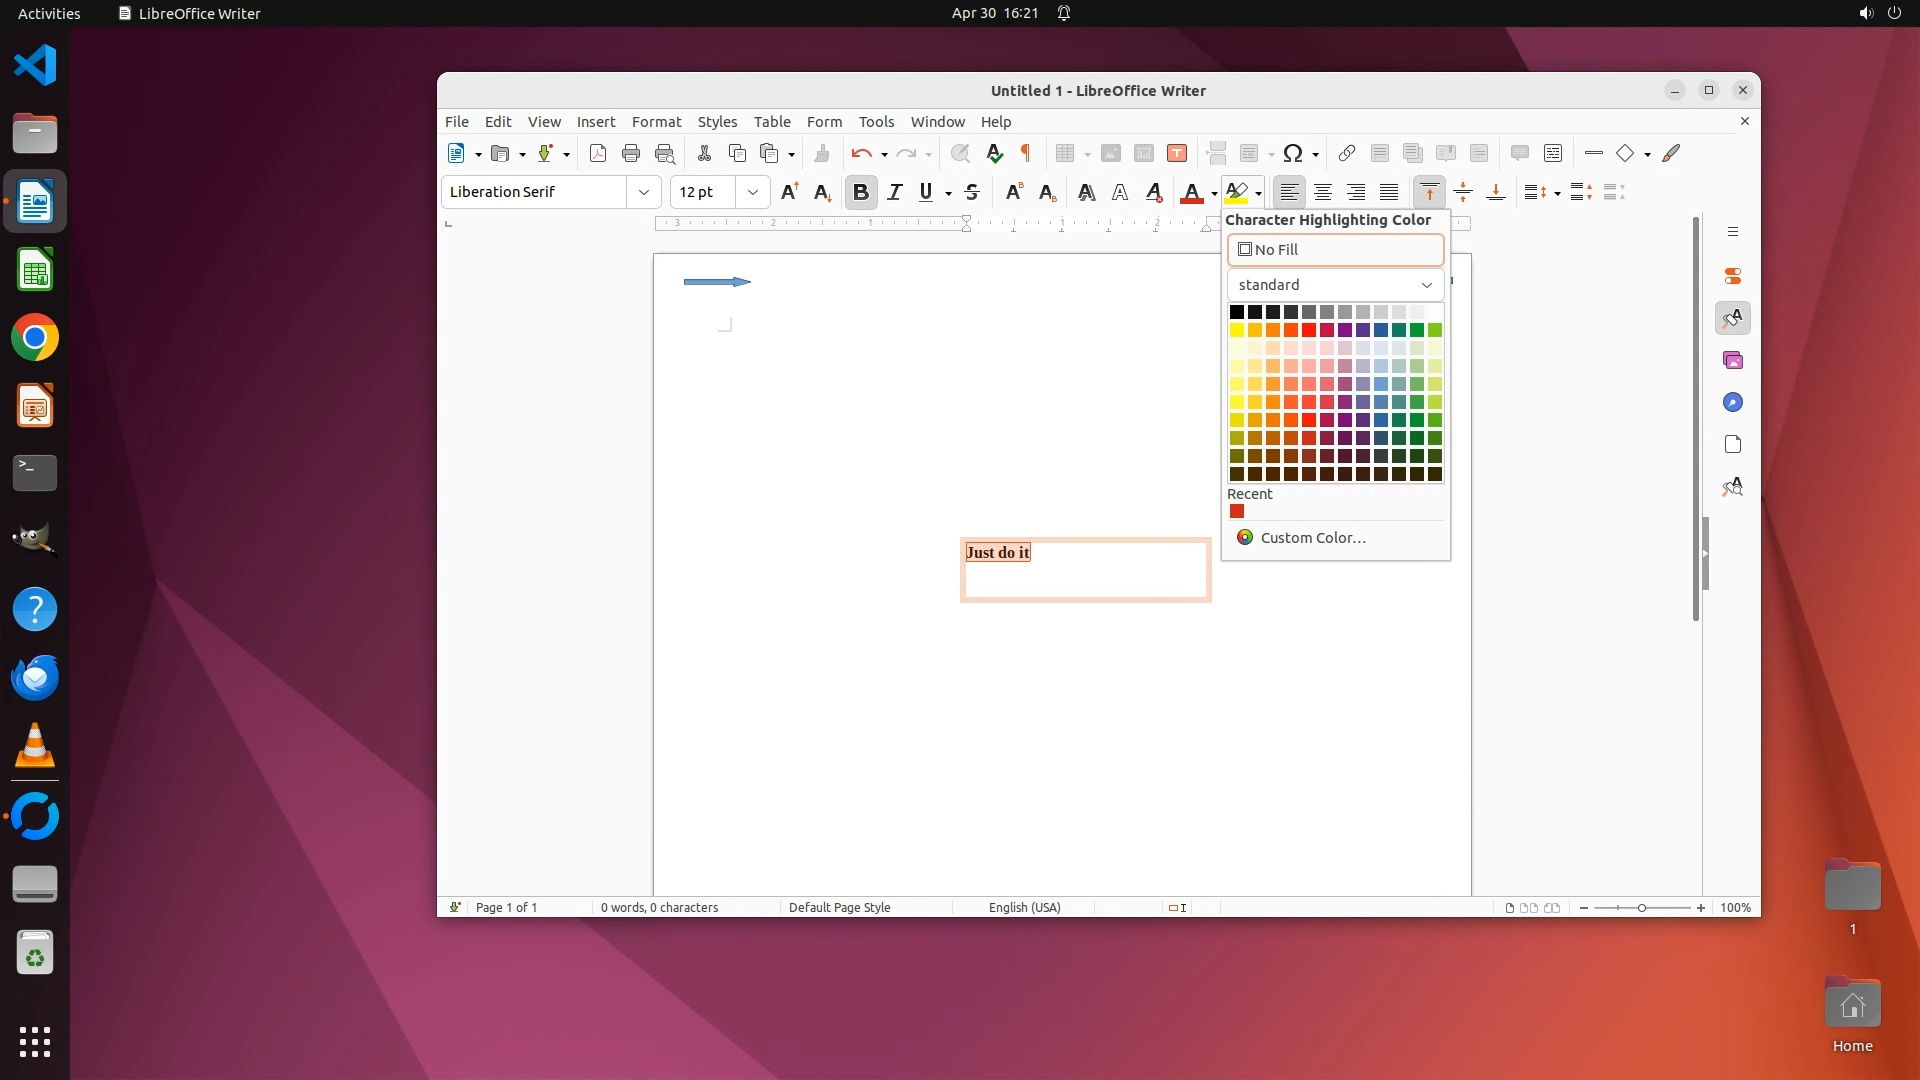Open the Format menu
This screenshot has height=1080, width=1920.
(656, 121)
